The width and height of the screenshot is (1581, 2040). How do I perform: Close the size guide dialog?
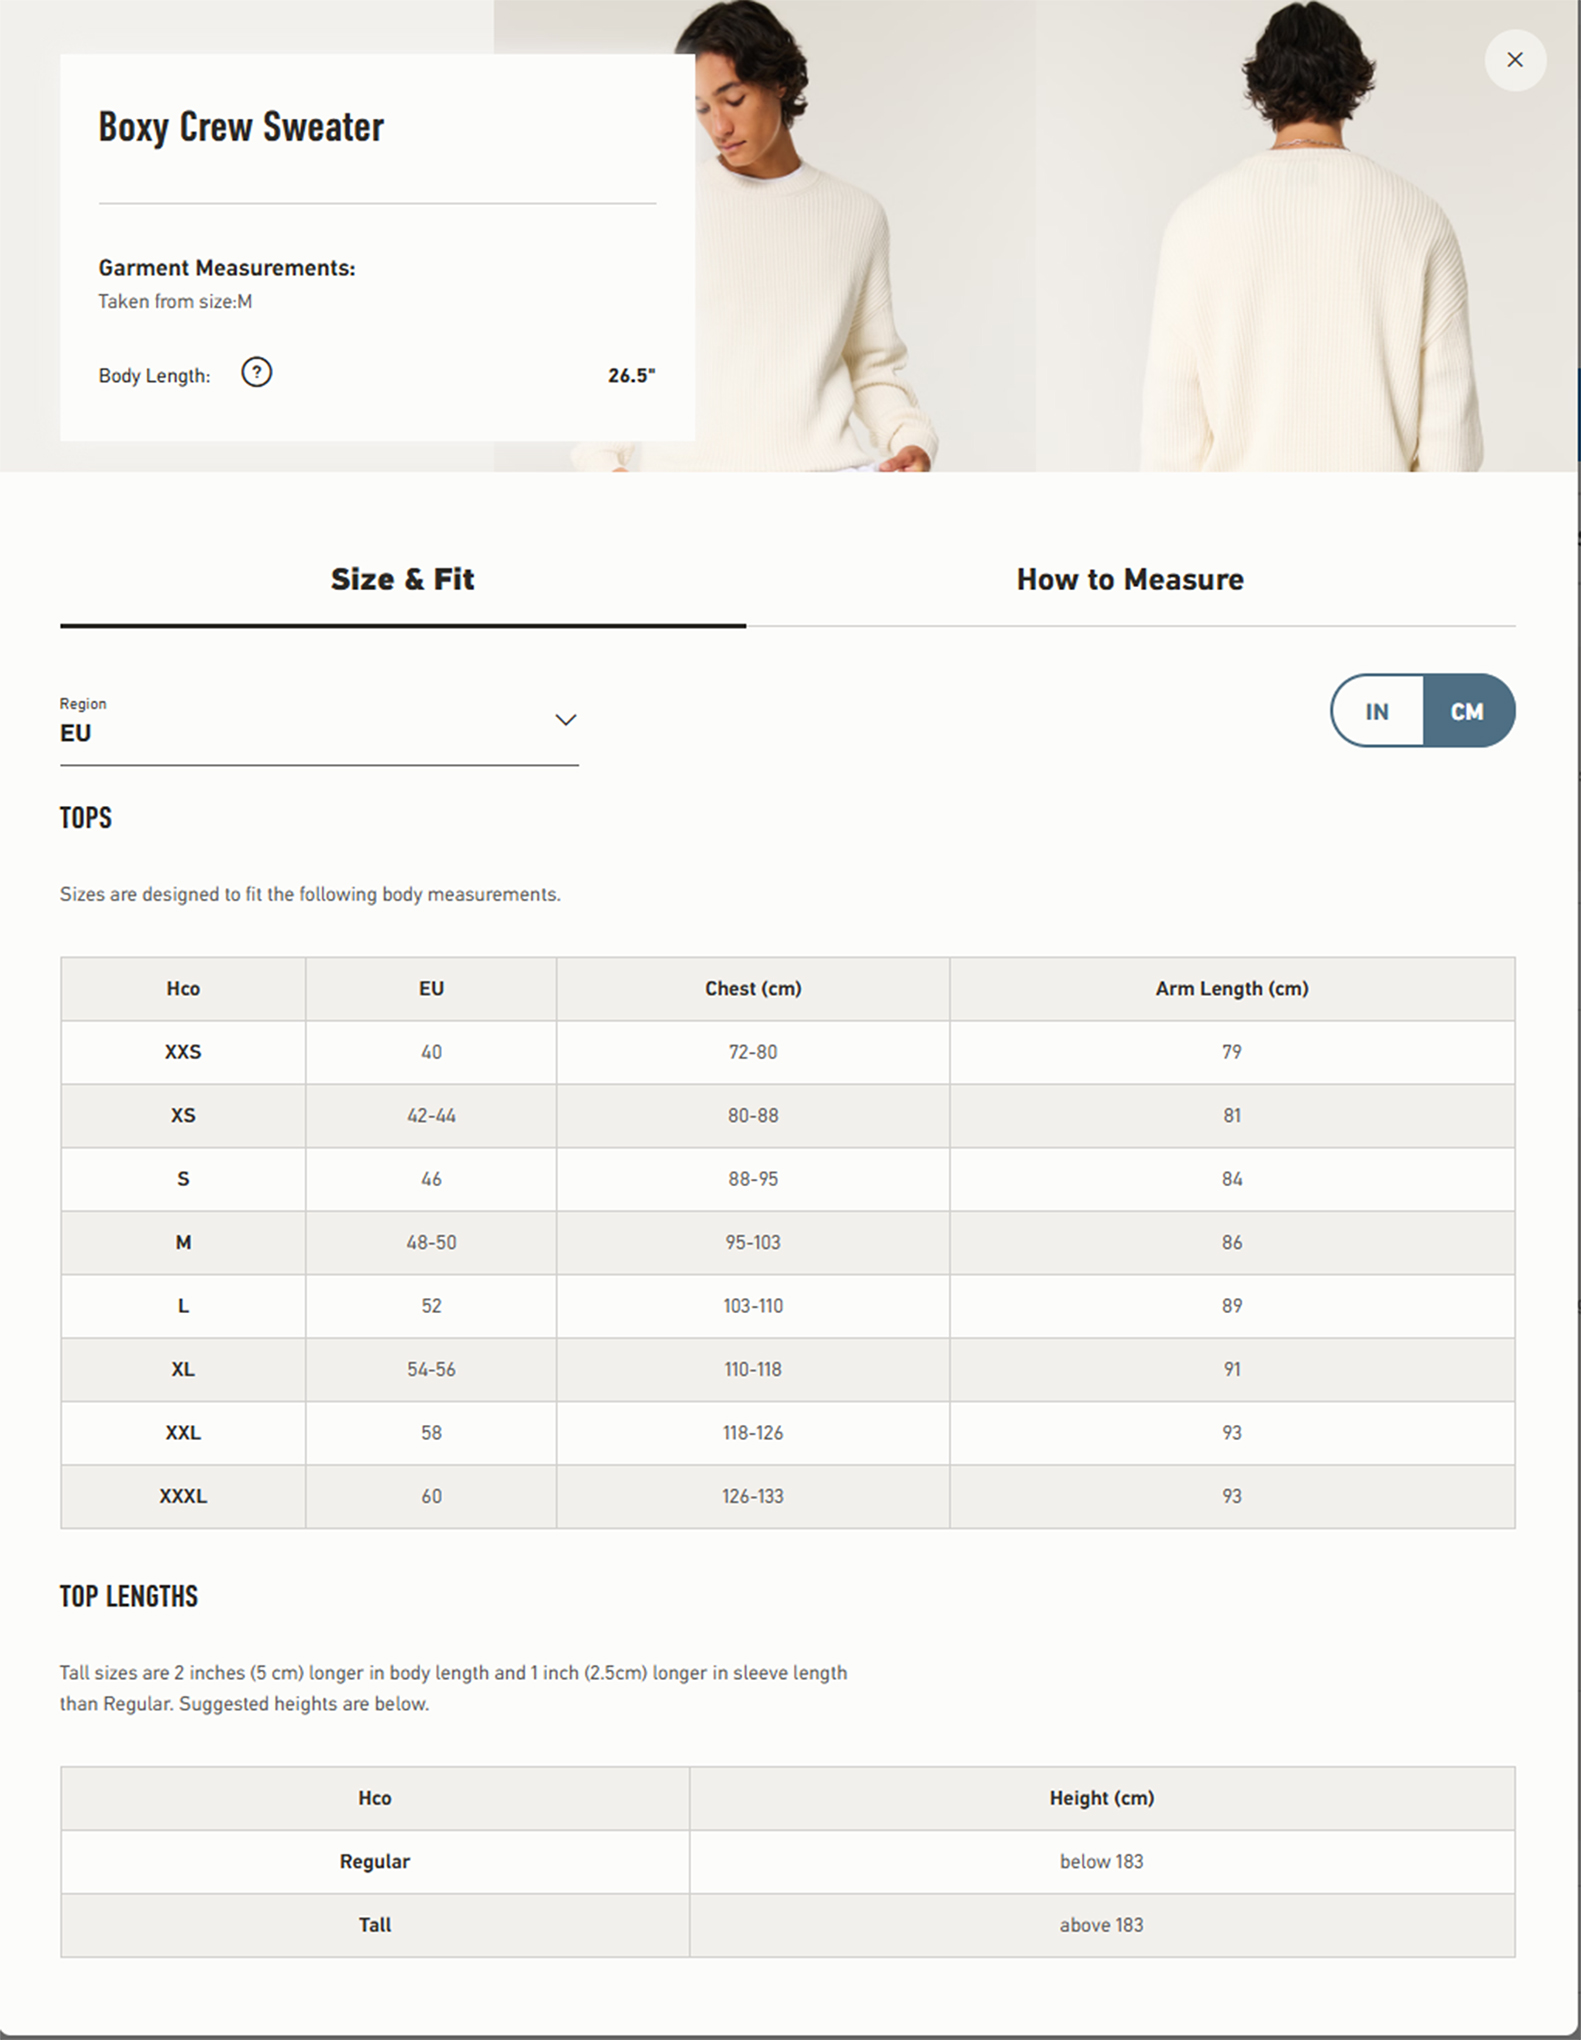tap(1514, 60)
